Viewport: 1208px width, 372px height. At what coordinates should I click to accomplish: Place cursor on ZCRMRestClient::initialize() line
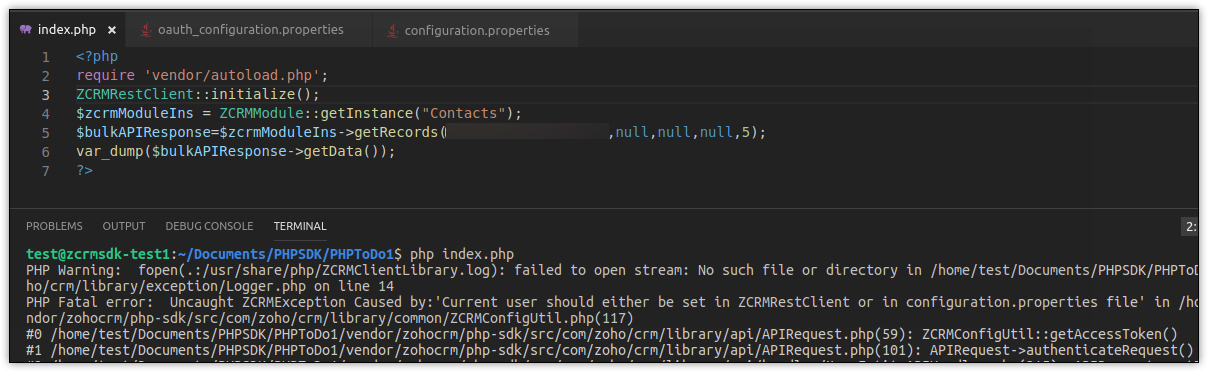click(198, 94)
